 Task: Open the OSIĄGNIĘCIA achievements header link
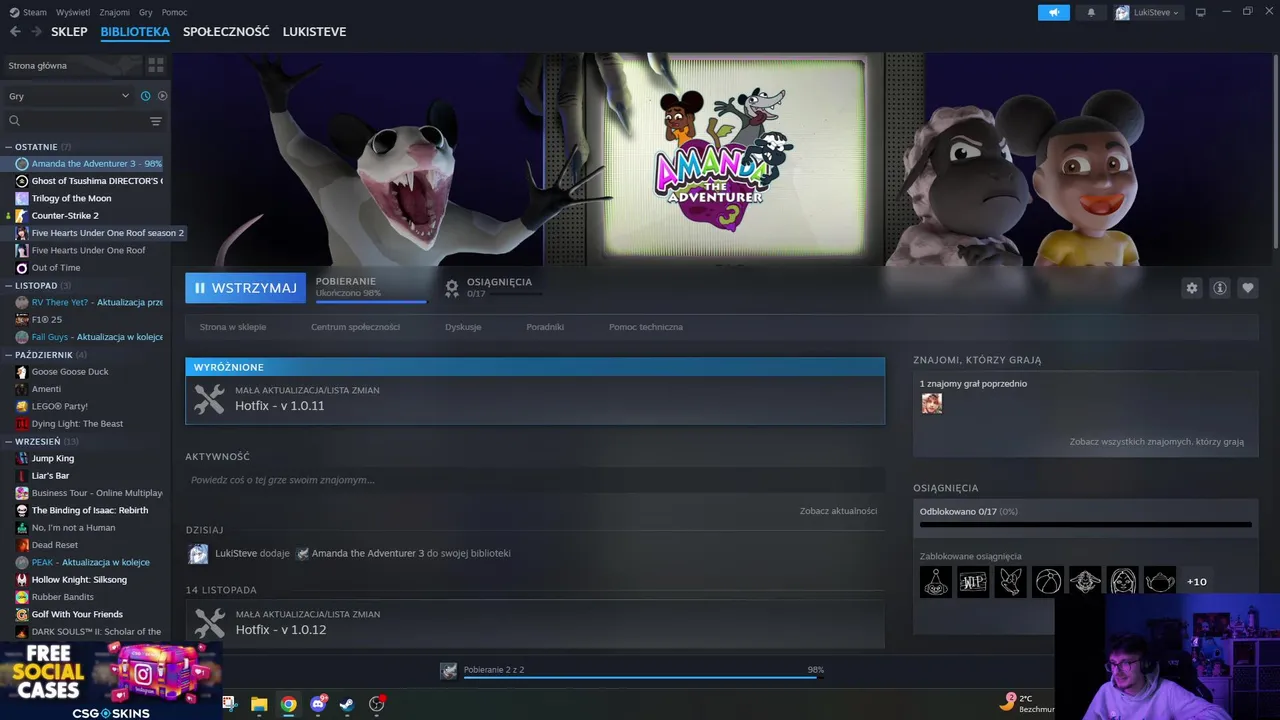[x=499, y=282]
